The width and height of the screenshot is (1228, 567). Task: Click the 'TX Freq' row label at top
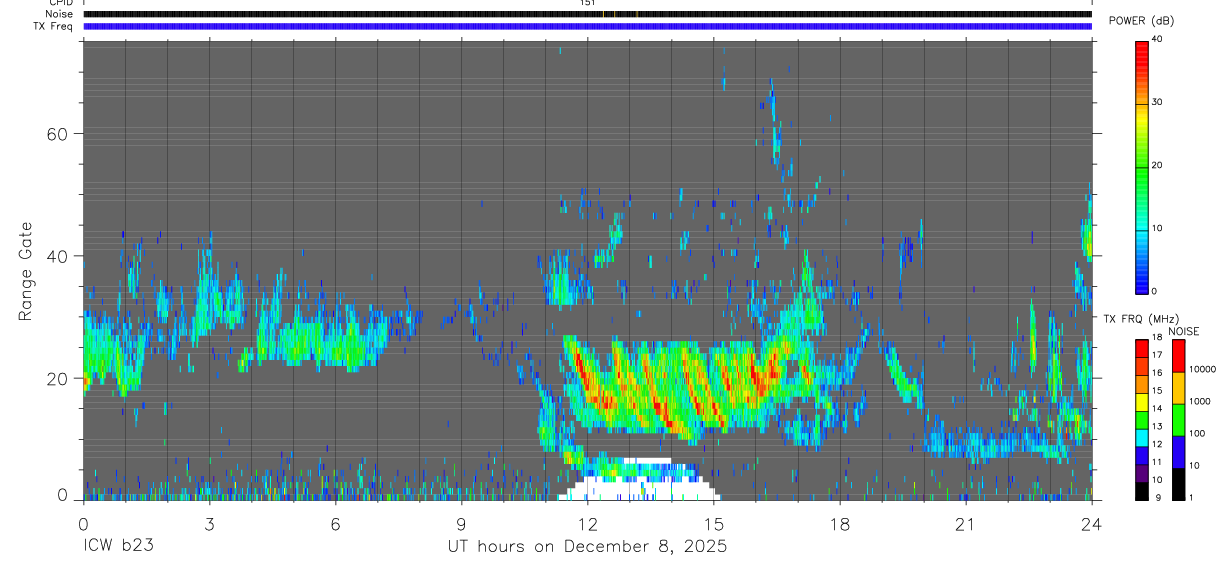53,26
